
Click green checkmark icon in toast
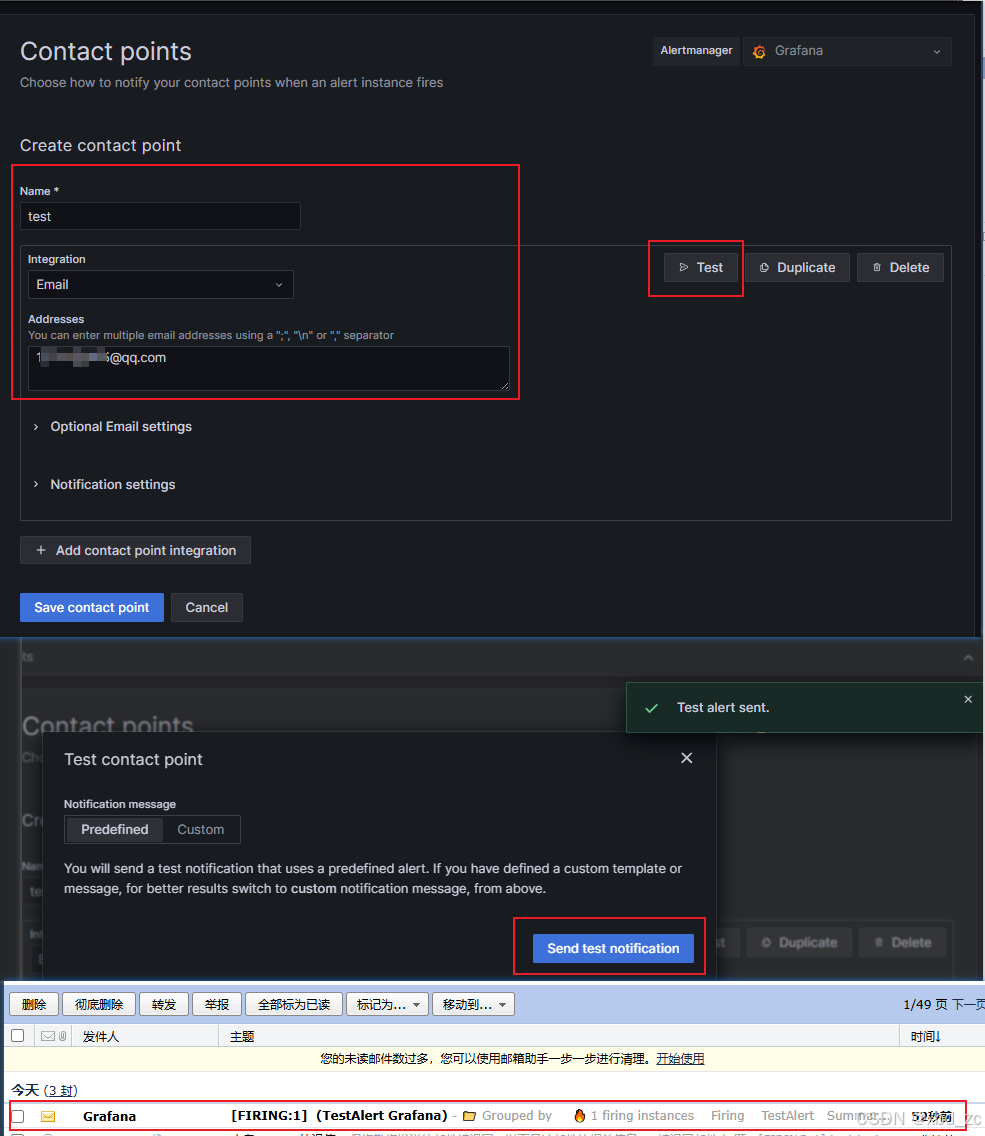pyautogui.click(x=652, y=708)
